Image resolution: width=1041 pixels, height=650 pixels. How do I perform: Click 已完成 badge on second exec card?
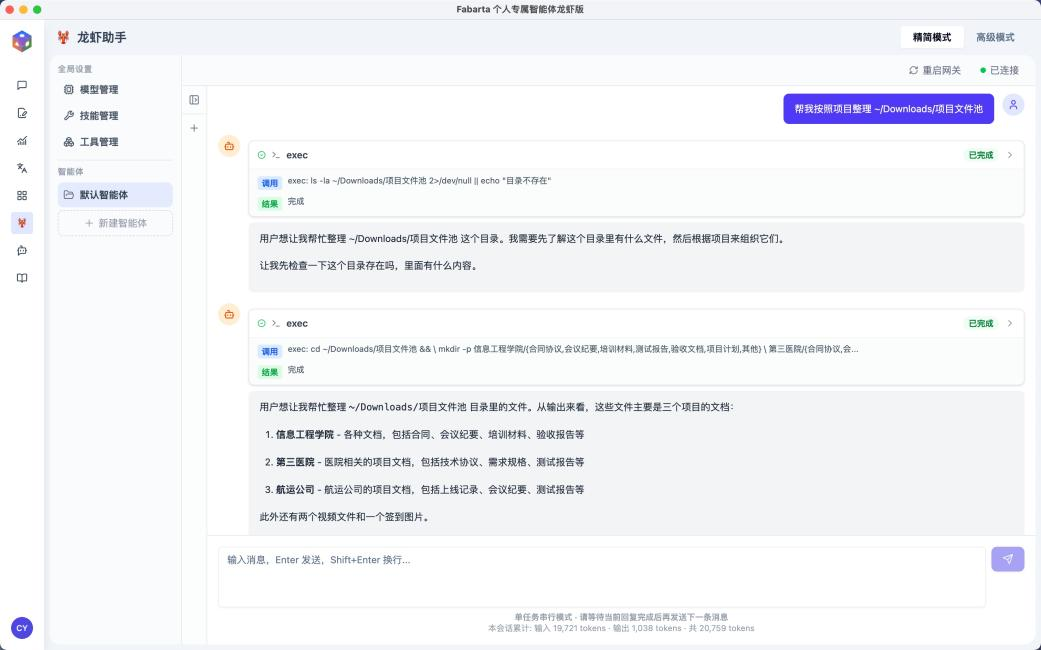click(981, 323)
